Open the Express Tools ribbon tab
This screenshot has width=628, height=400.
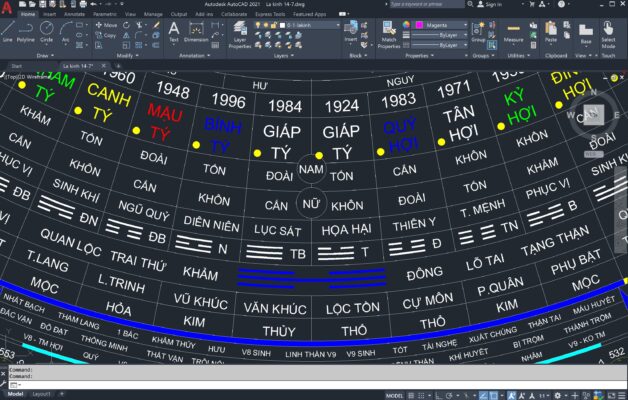[x=268, y=15]
